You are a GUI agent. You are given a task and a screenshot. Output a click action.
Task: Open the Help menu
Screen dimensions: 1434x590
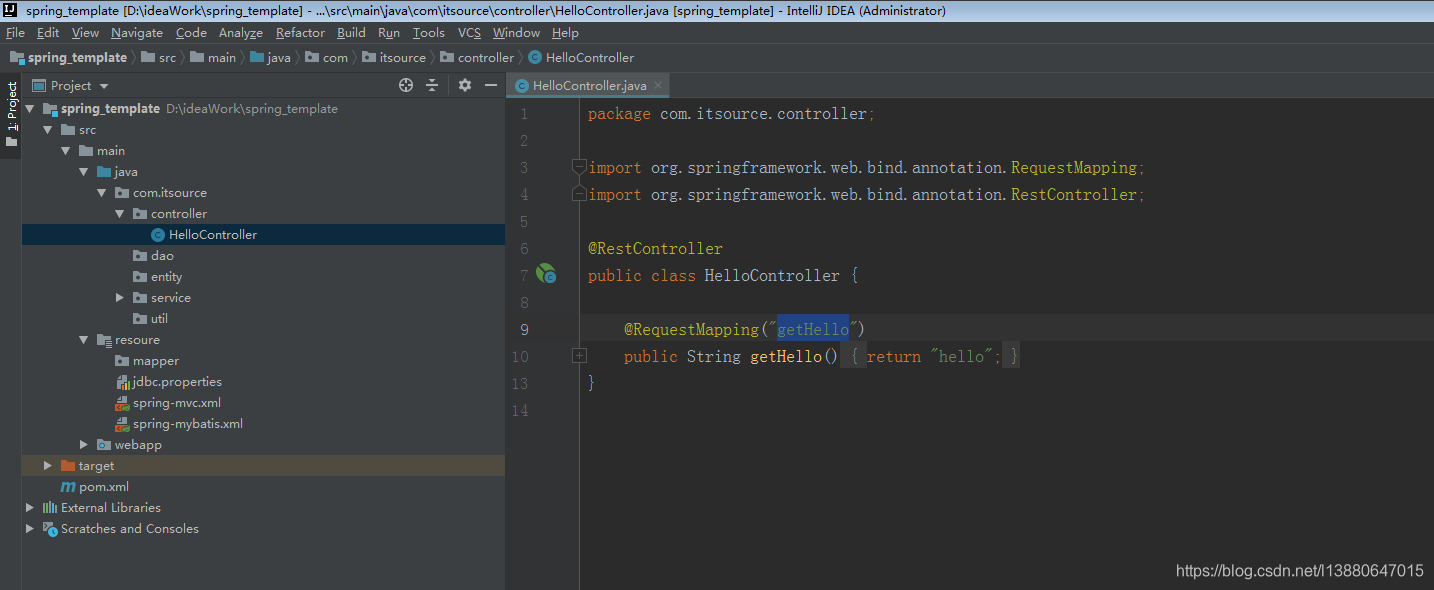(x=565, y=33)
